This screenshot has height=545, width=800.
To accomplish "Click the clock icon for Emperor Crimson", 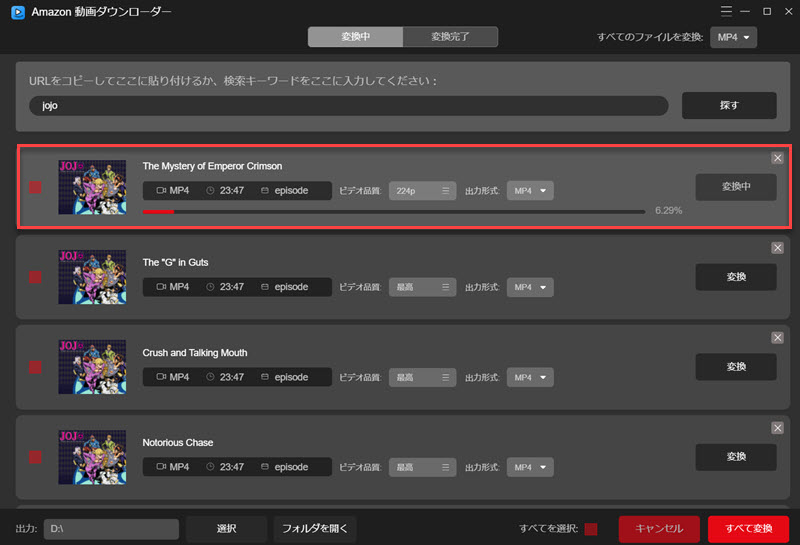I will click(x=210, y=190).
